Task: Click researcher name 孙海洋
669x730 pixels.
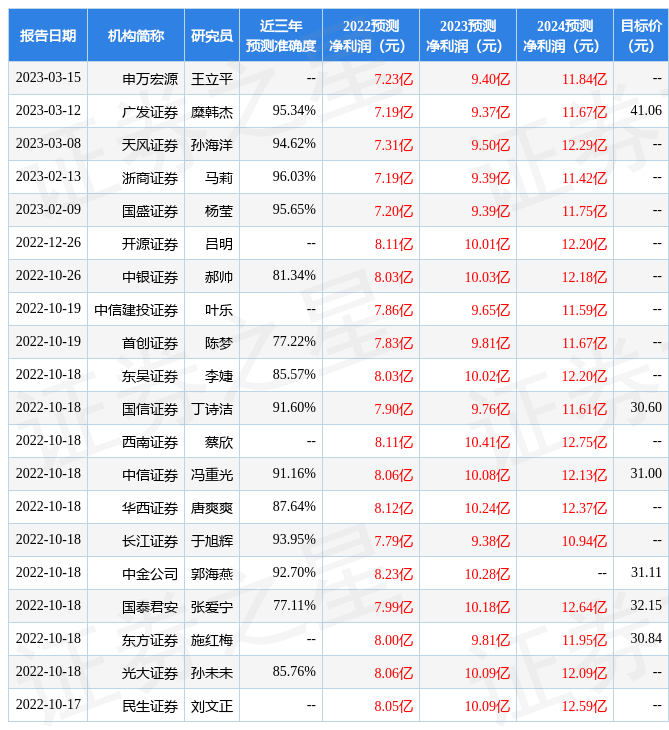Action: (212, 145)
